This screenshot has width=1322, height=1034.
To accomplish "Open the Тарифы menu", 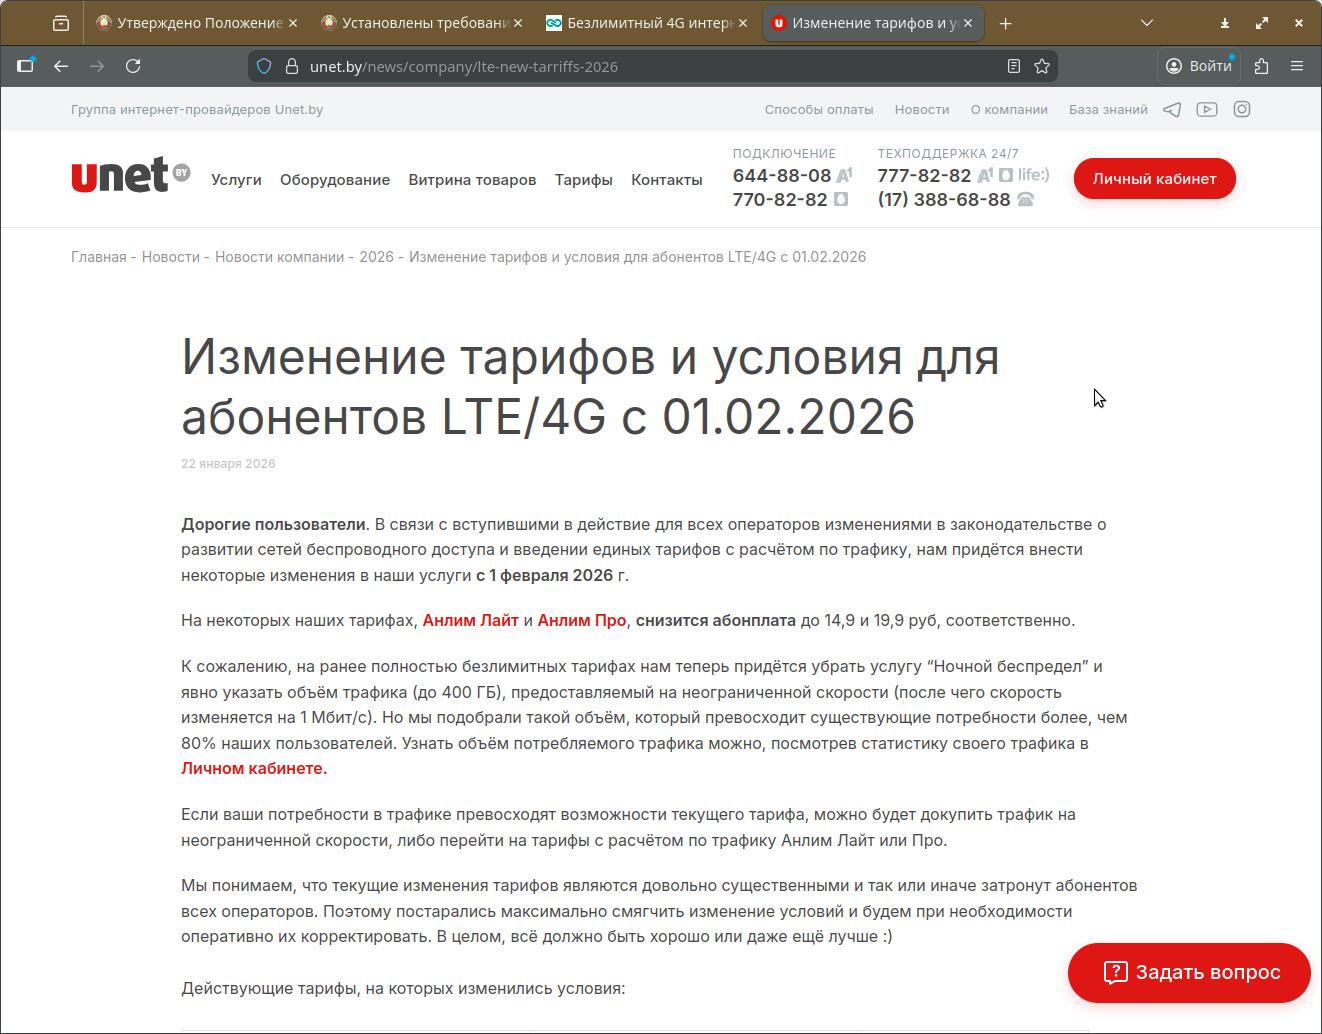I will click(x=584, y=180).
